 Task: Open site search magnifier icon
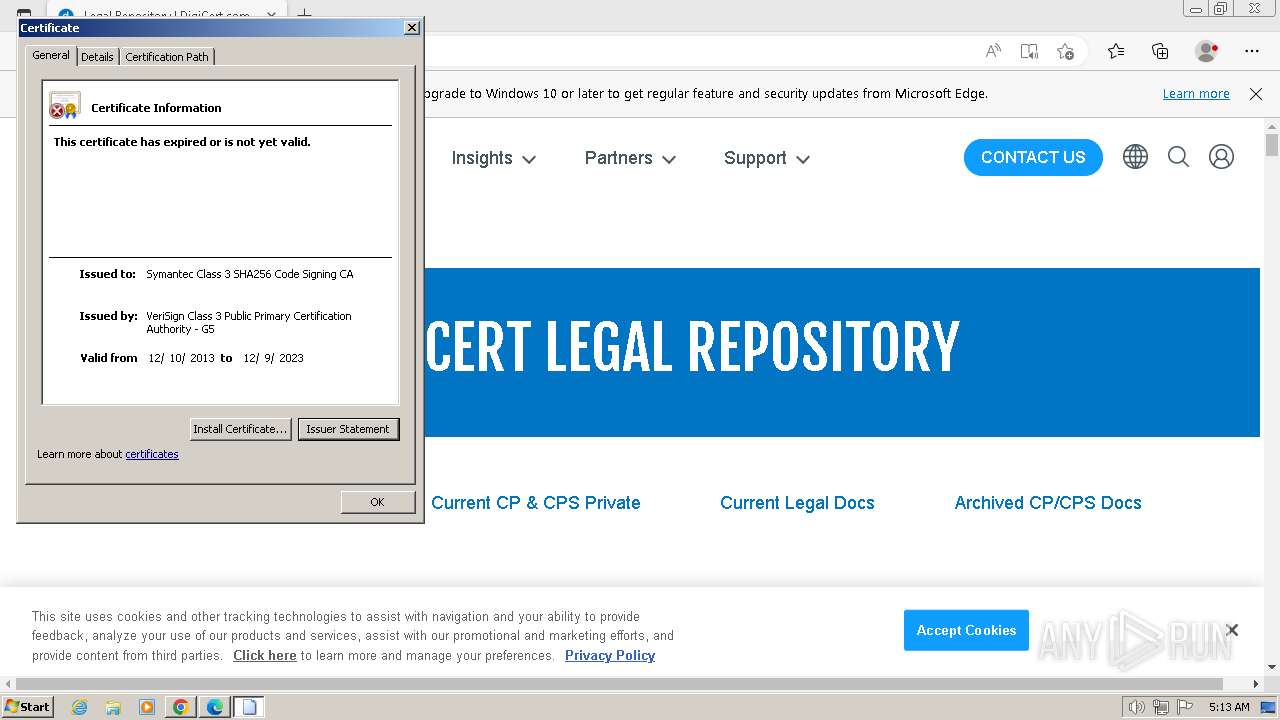coord(1178,157)
